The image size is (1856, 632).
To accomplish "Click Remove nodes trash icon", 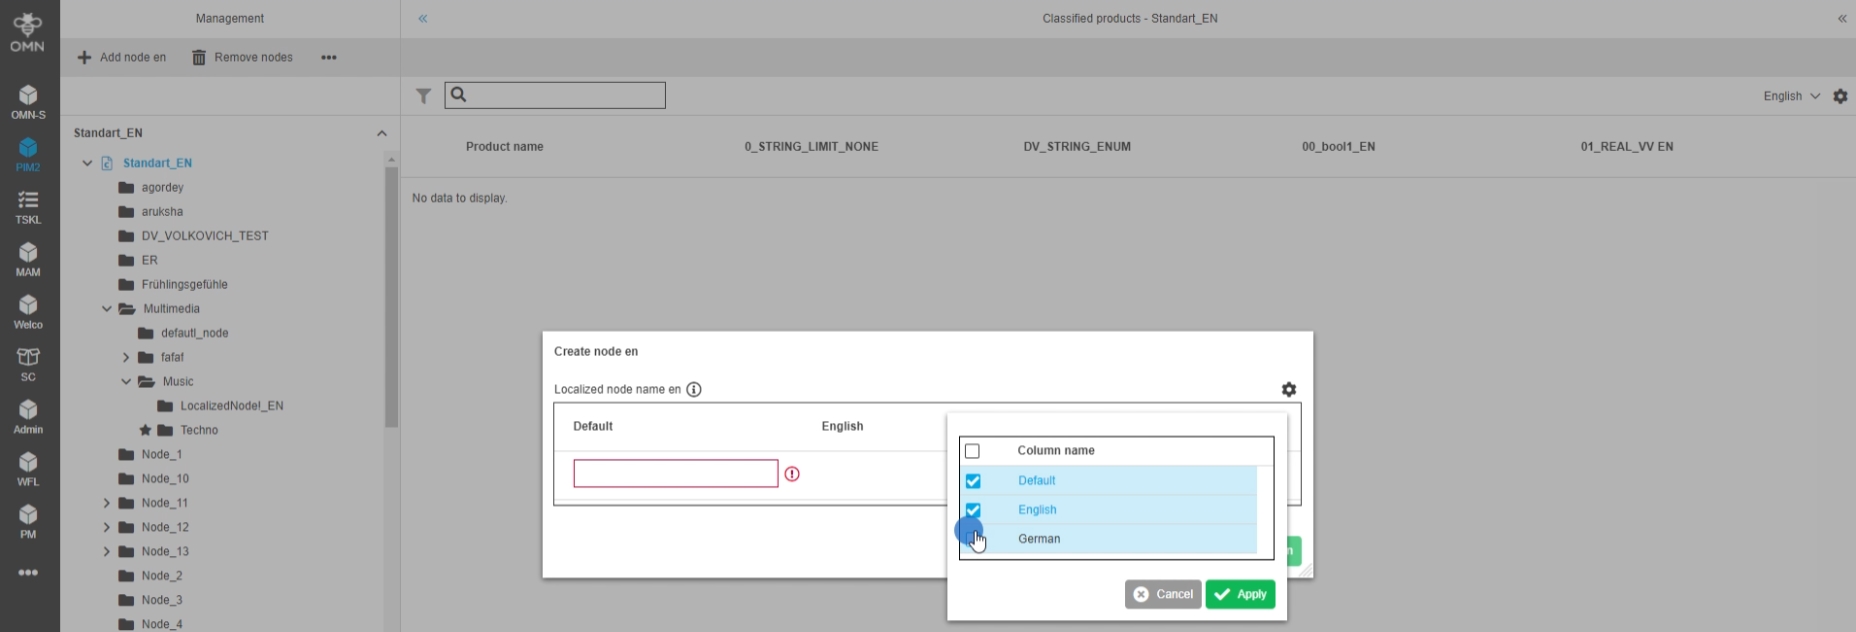I will pyautogui.click(x=199, y=58).
